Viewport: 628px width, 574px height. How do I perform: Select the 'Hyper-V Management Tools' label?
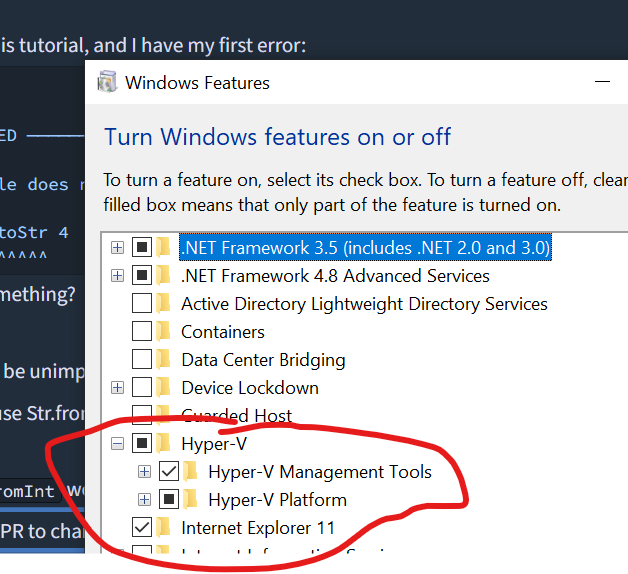pyautogui.click(x=320, y=472)
